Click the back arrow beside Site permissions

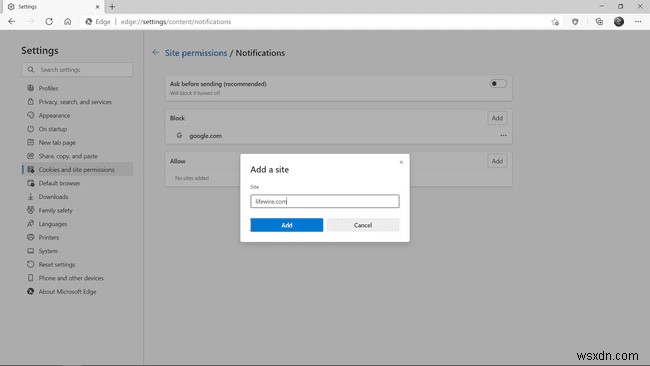(155, 52)
